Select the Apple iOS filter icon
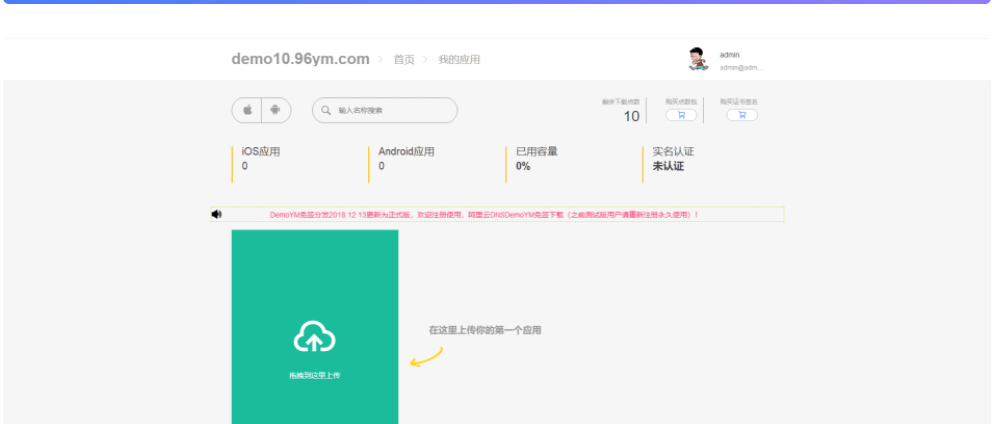The width and height of the screenshot is (992, 424). click(x=248, y=110)
